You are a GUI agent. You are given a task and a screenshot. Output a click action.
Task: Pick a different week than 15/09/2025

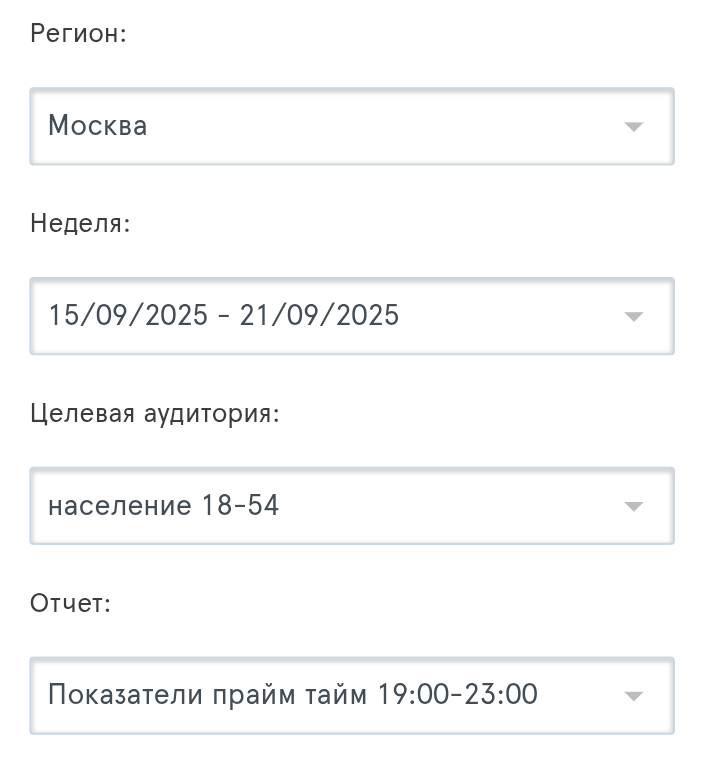pyautogui.click(x=352, y=317)
